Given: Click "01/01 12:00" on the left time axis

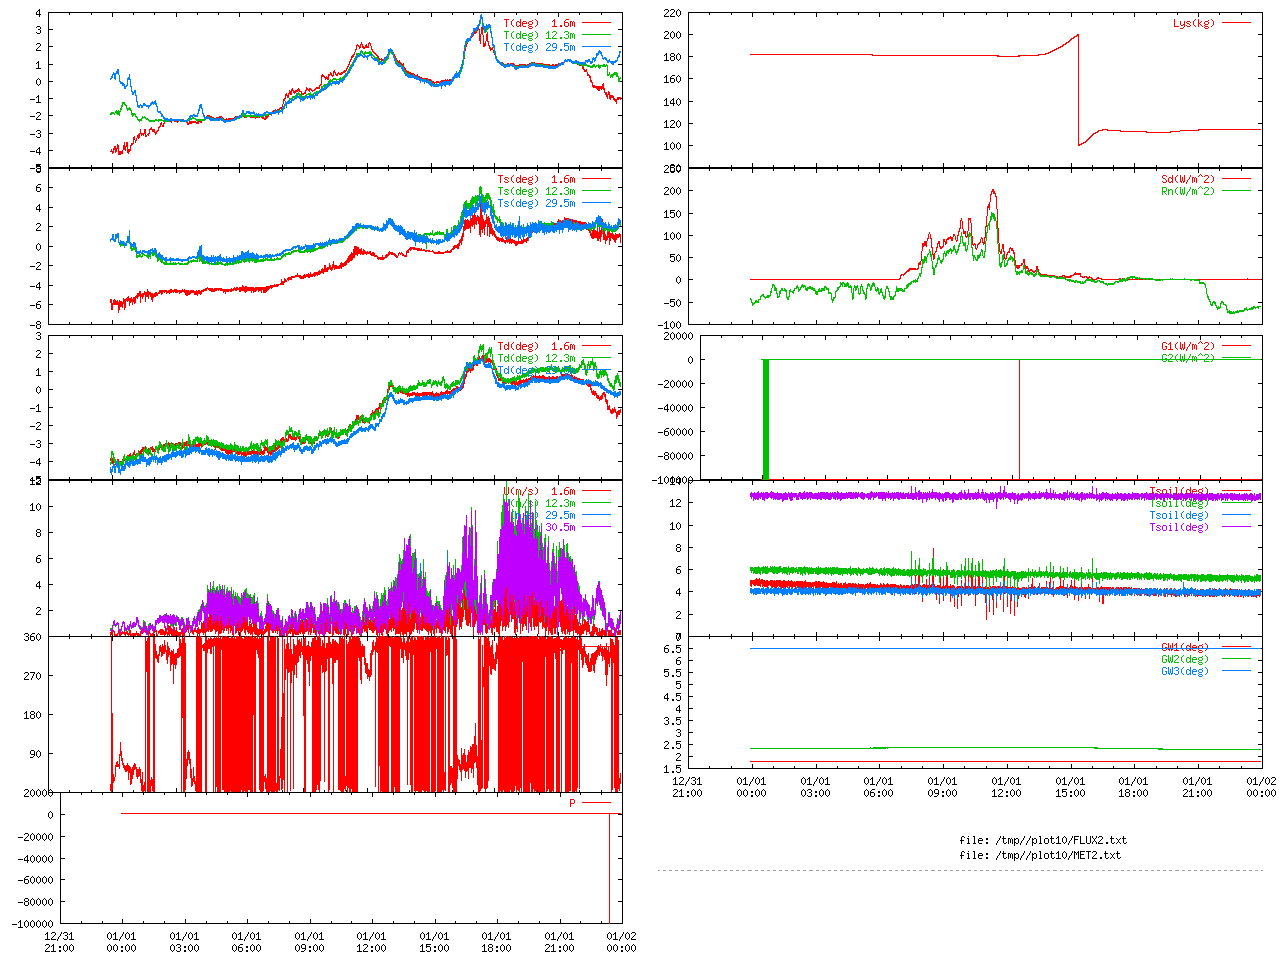Looking at the screenshot, I should [371, 943].
